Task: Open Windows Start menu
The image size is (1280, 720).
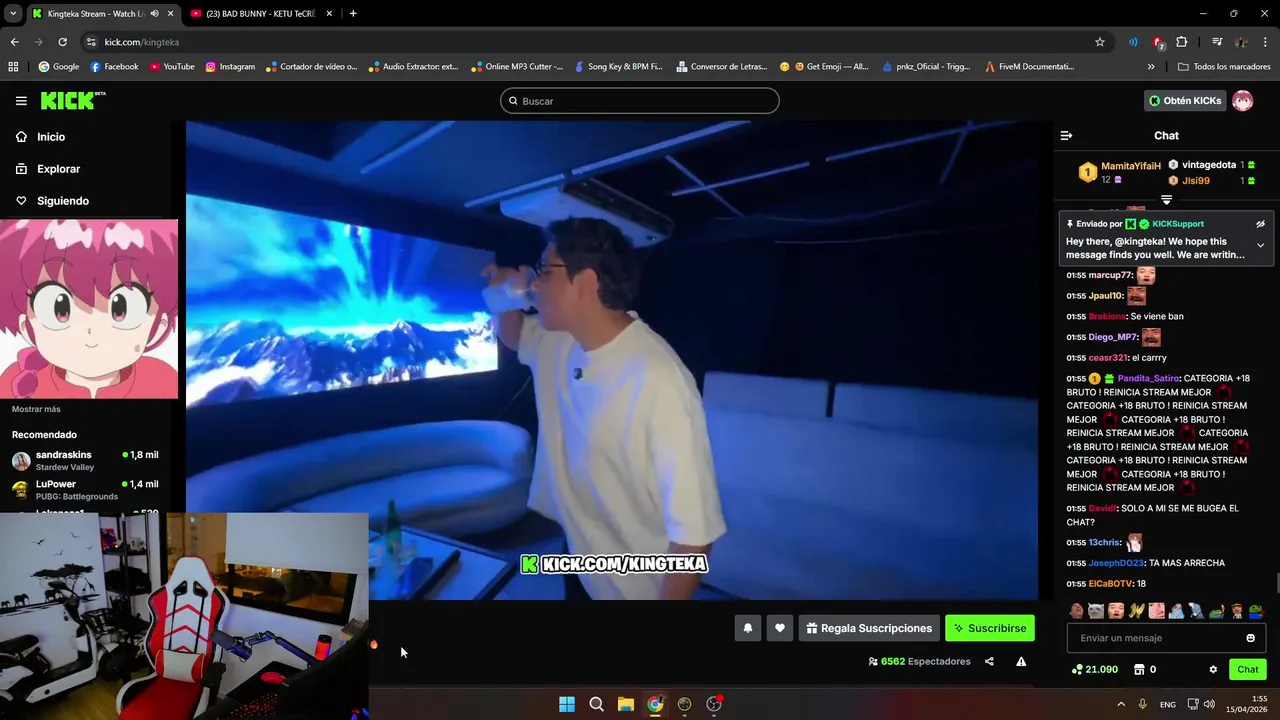Action: point(567,704)
